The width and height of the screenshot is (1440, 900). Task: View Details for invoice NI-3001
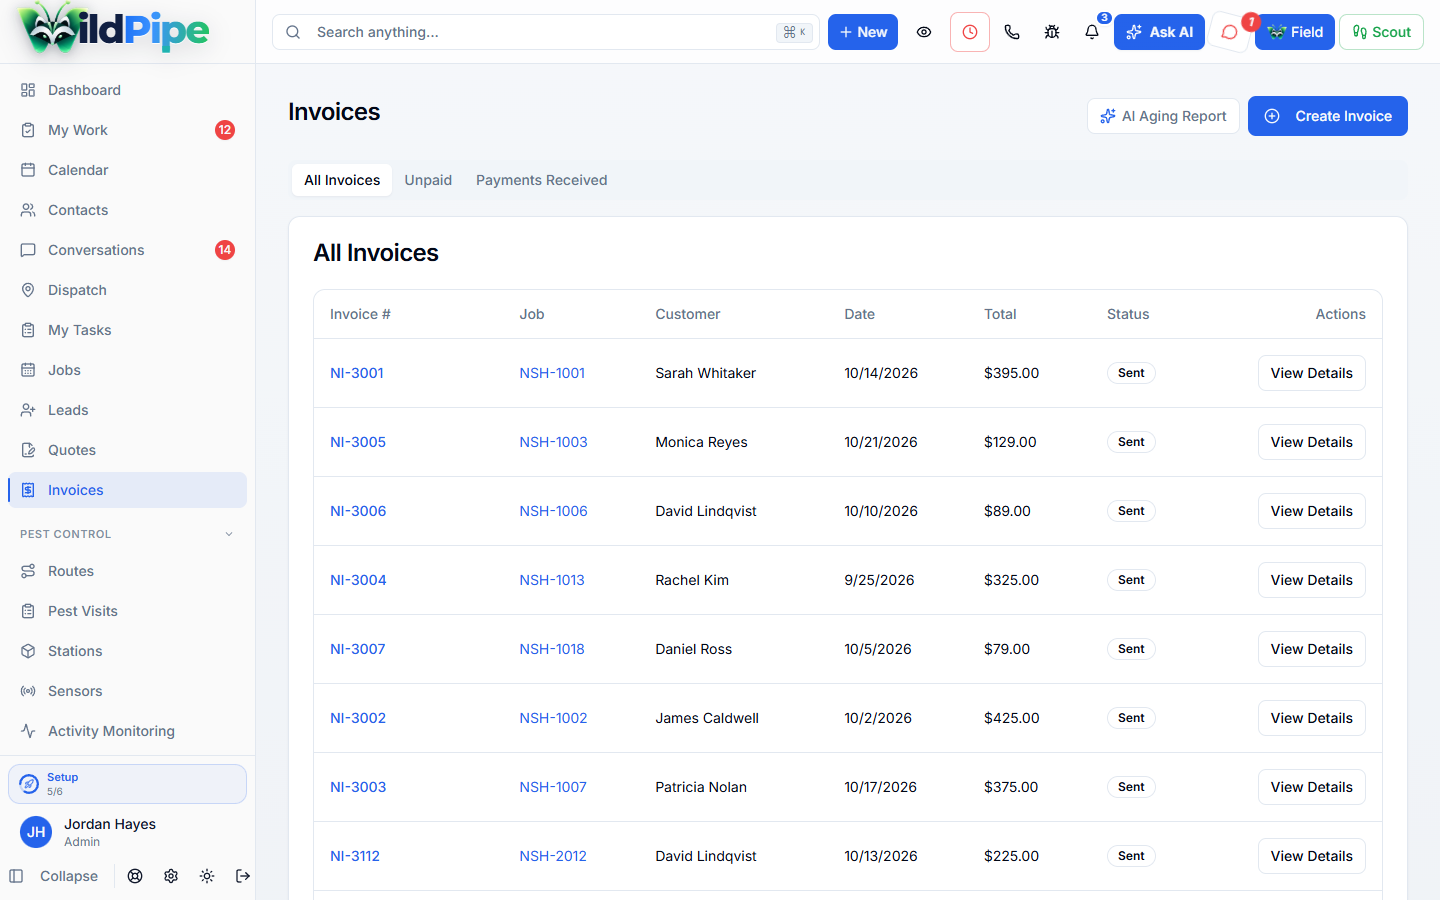tap(1312, 373)
